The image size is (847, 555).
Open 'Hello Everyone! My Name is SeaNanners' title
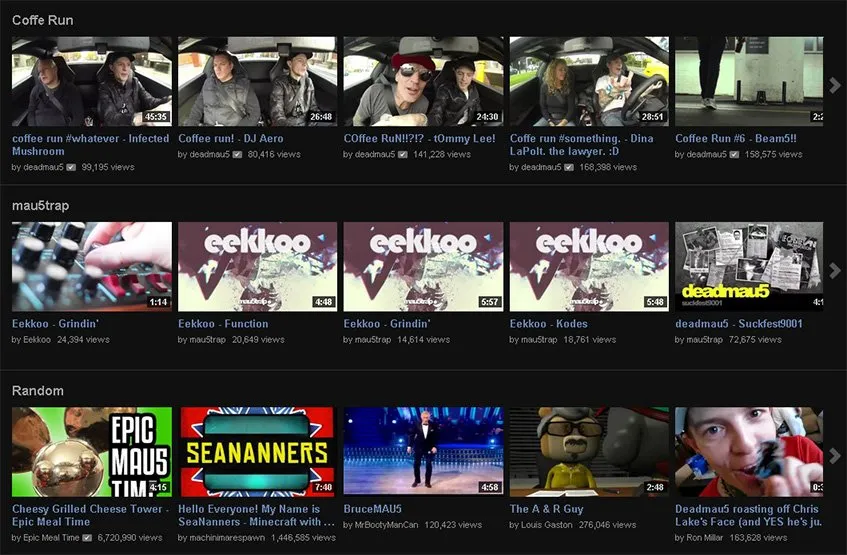pyautogui.click(x=256, y=516)
